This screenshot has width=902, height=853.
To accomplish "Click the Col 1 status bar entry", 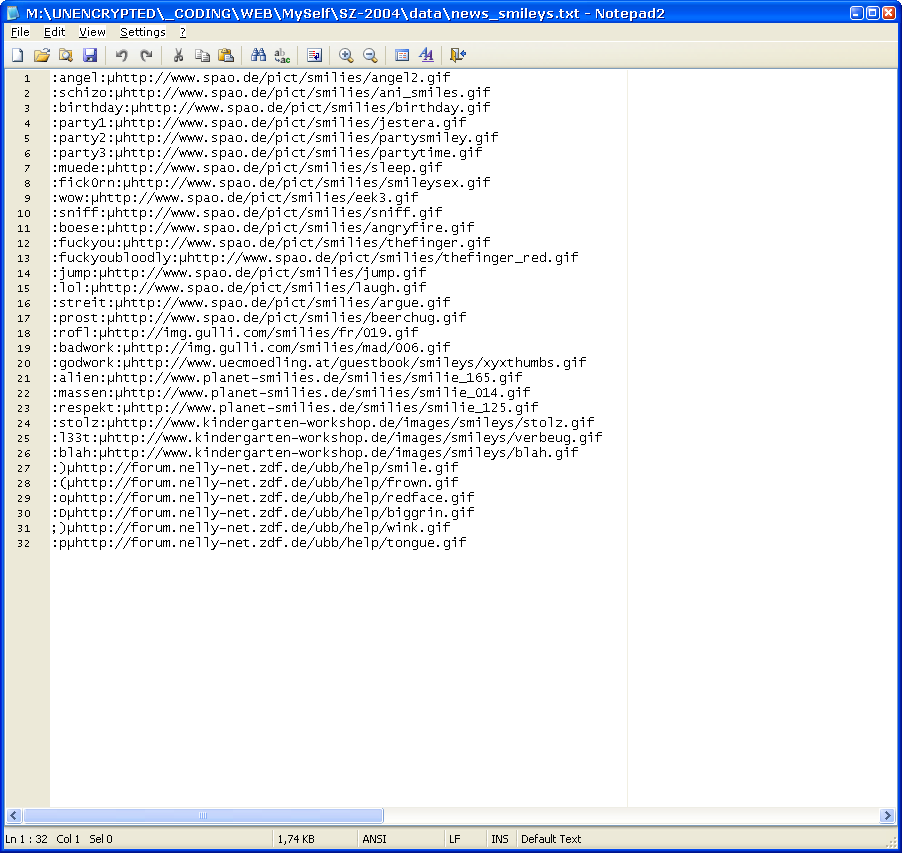I will click(68, 839).
